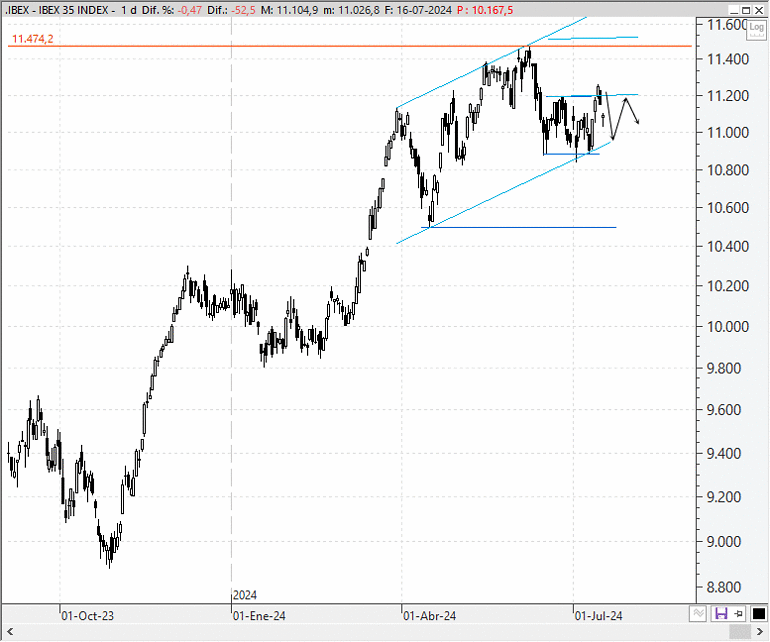Click the 9.600 price axis label
Screen dimensions: 770x642
(723, 410)
